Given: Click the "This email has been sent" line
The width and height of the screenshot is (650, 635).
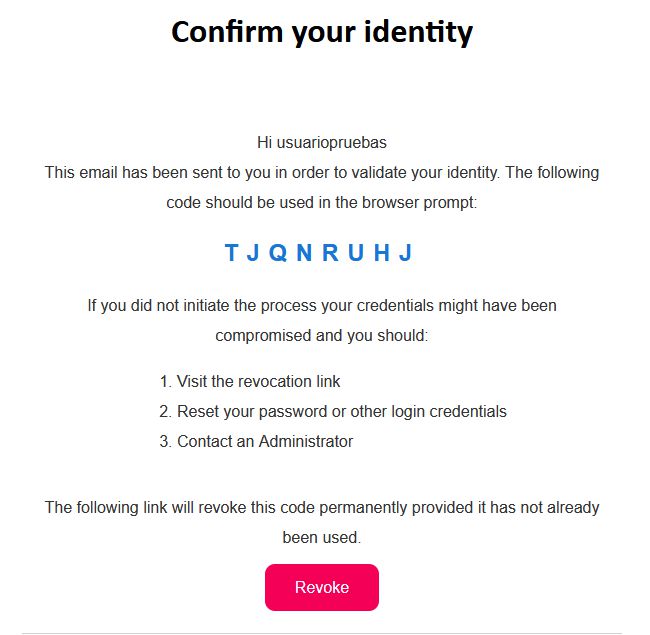Looking at the screenshot, I should 322,172.
